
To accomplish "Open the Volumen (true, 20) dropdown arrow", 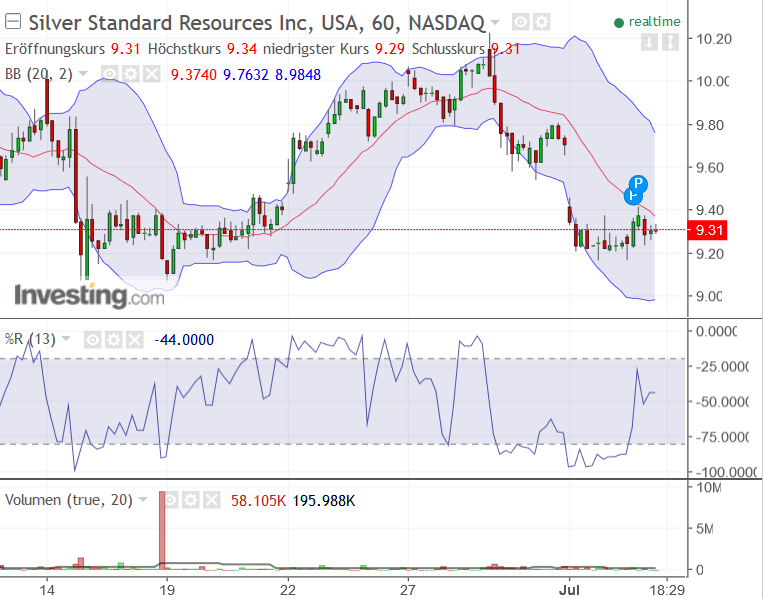I will 143,500.
